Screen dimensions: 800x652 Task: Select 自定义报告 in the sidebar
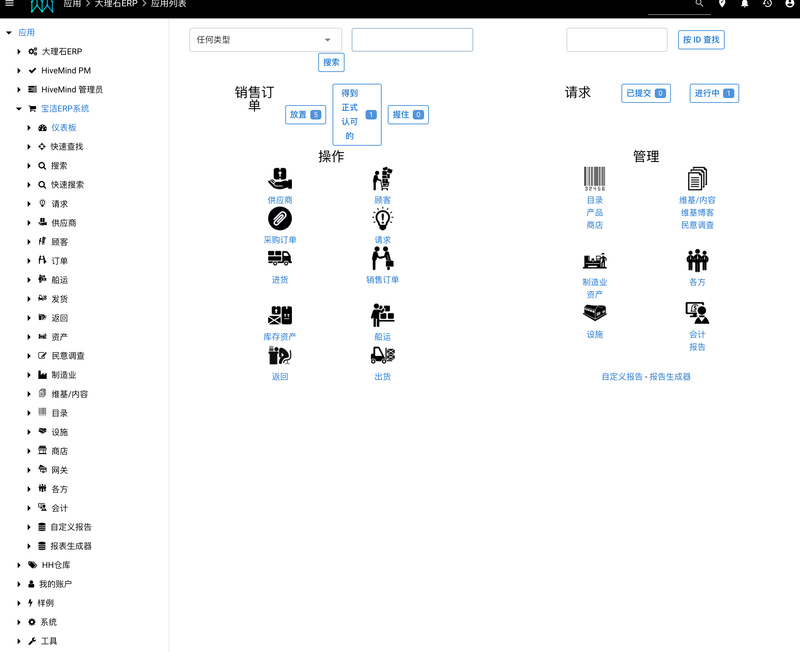coord(71,527)
